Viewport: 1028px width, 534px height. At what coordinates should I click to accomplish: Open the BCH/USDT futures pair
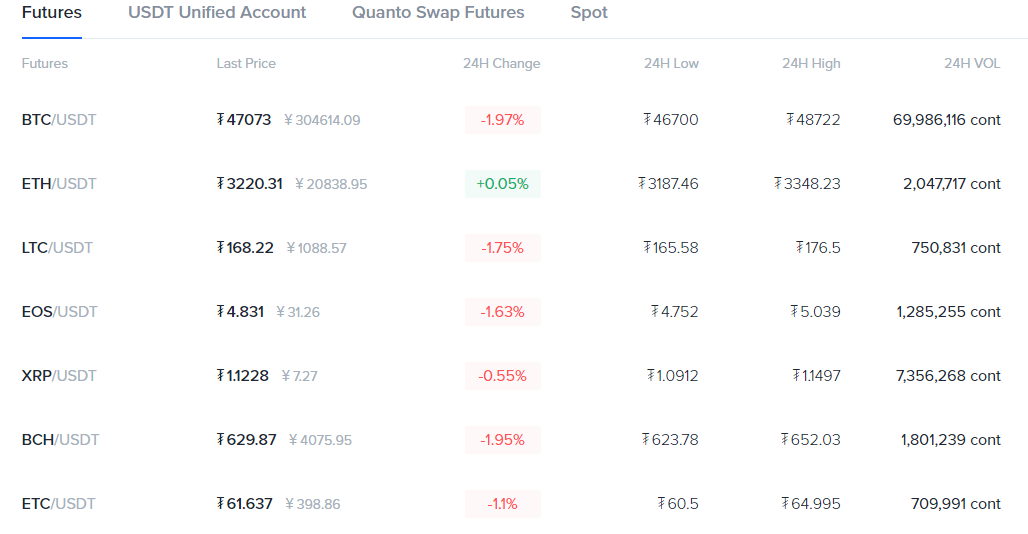pos(61,440)
